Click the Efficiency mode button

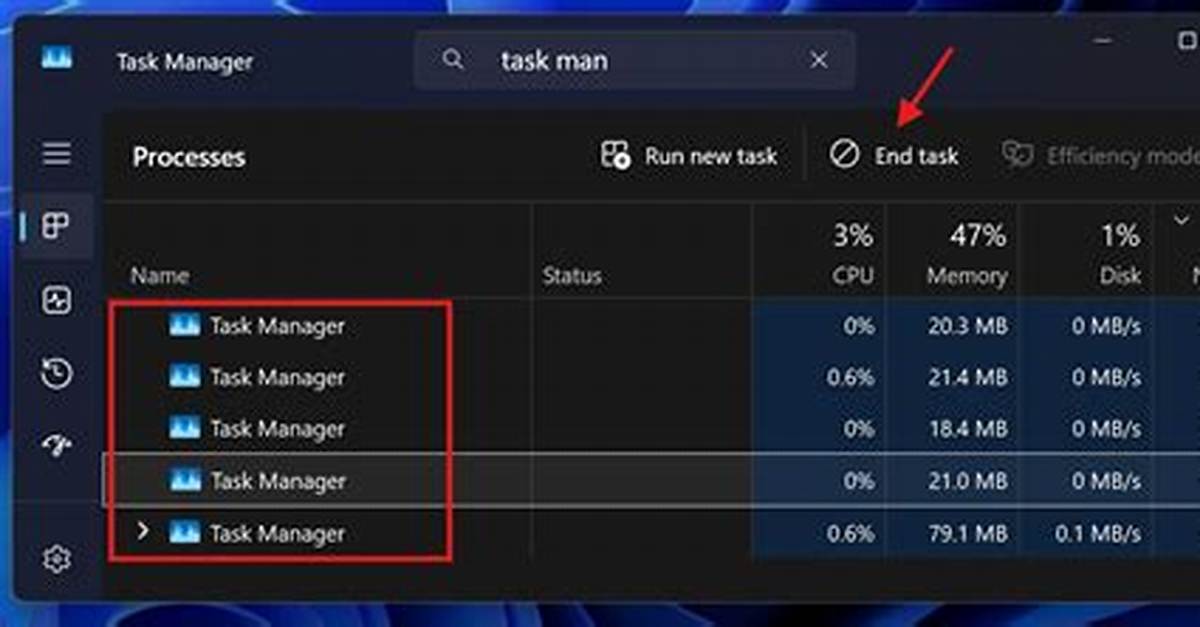click(x=1100, y=156)
